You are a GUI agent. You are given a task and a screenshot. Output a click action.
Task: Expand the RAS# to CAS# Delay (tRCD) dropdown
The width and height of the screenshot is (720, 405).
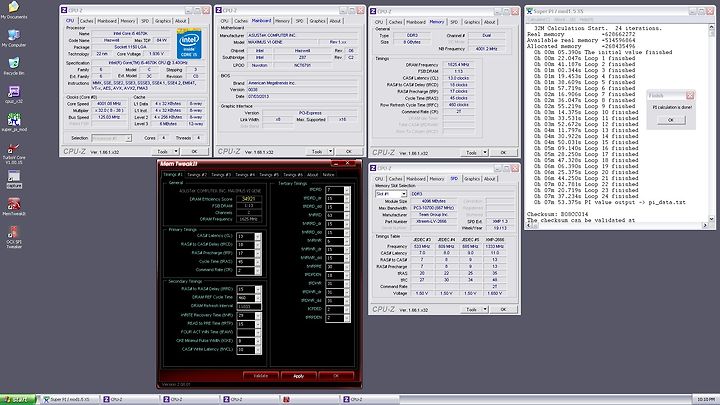[x=258, y=245]
